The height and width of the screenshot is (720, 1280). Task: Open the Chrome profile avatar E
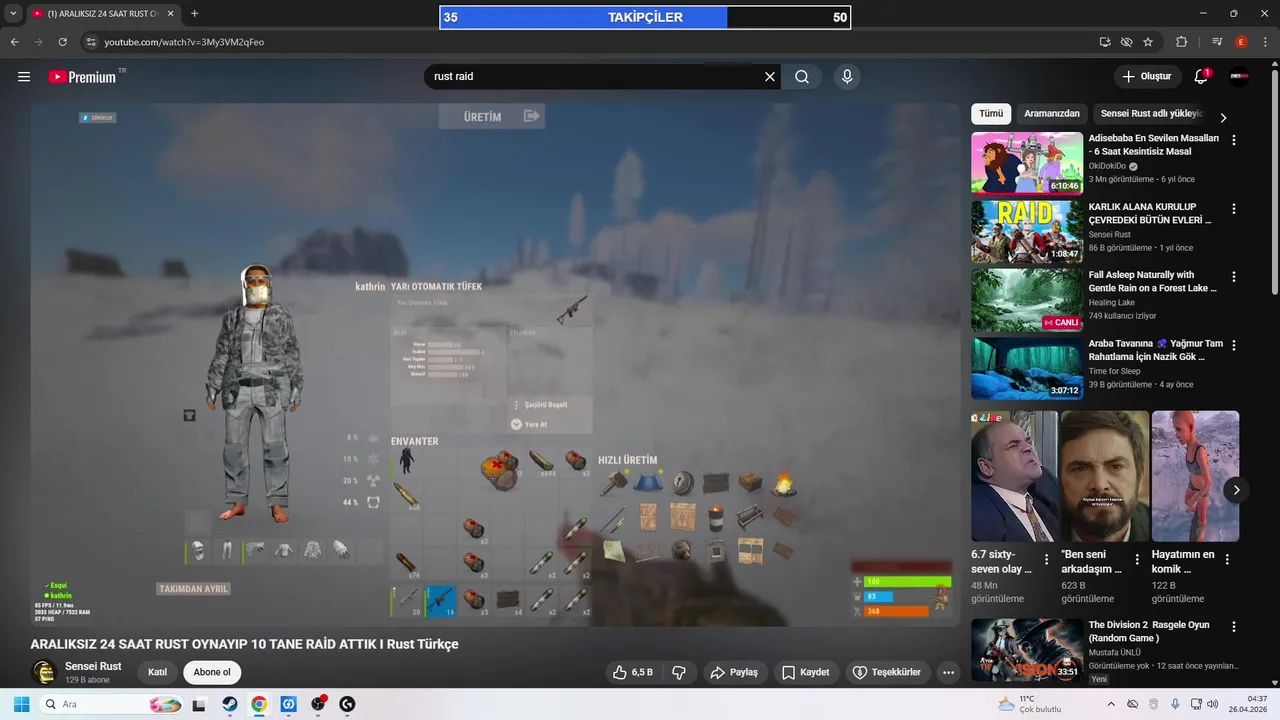(1241, 42)
